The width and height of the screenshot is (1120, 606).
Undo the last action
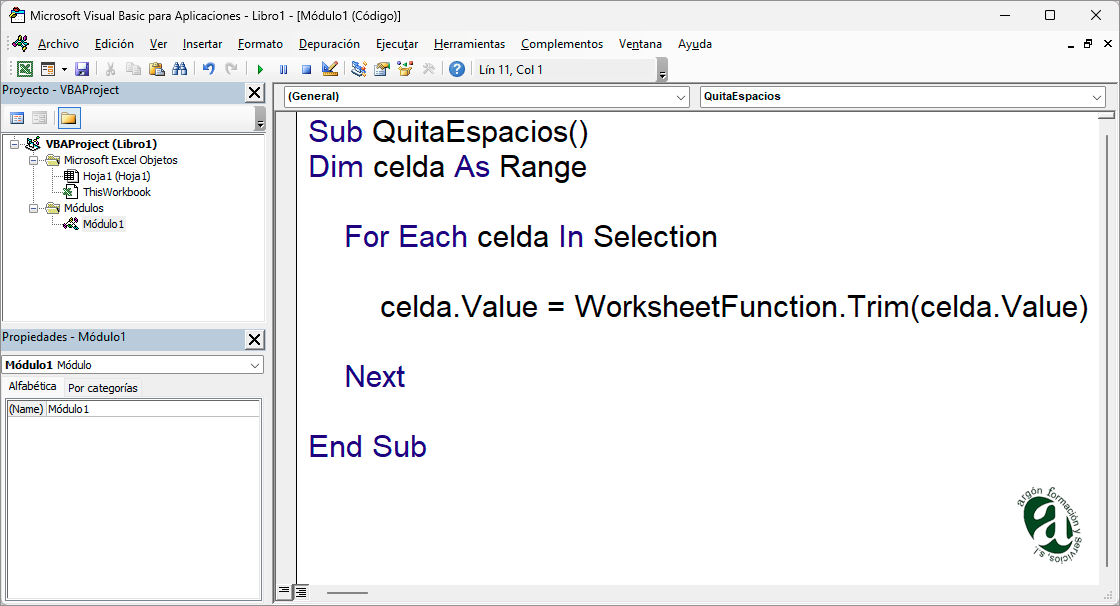[209, 69]
